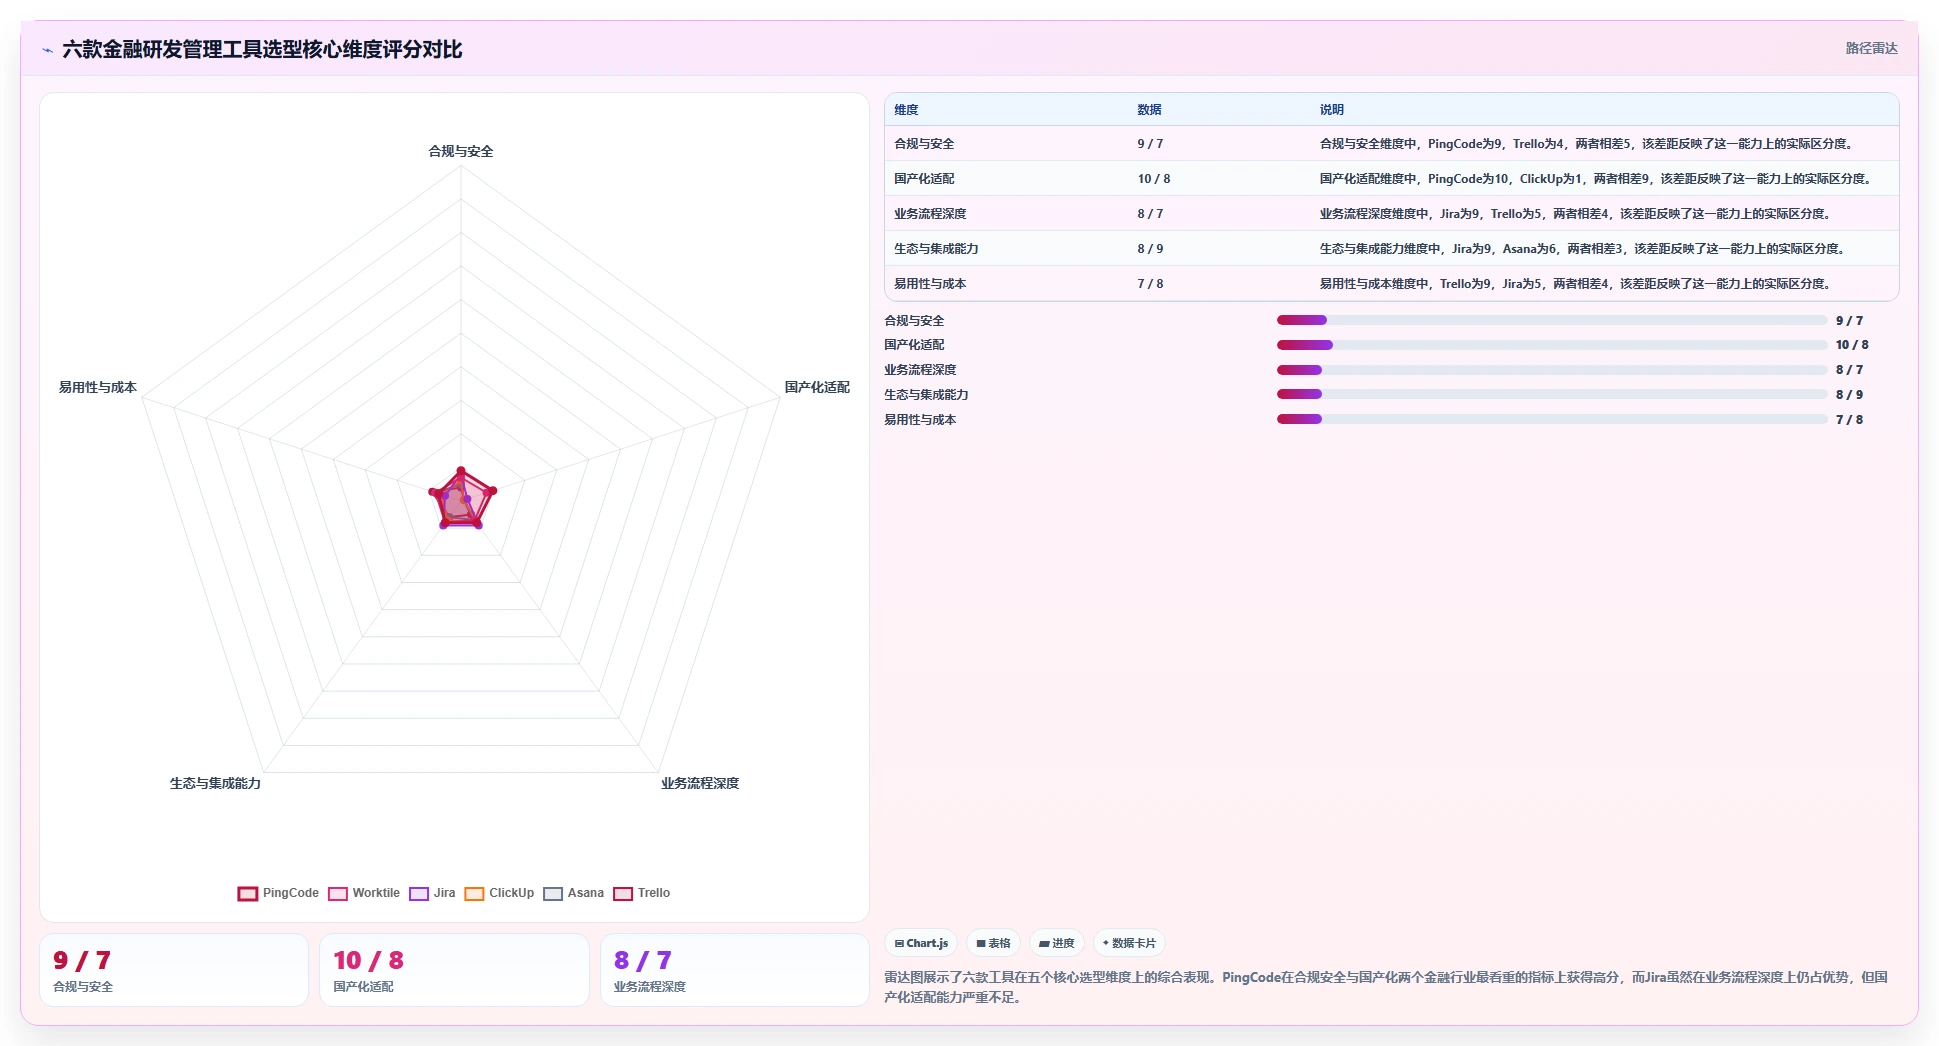Screen dimensions: 1939x1046
Task: Click the radar polygon at chart center
Action: (461, 499)
